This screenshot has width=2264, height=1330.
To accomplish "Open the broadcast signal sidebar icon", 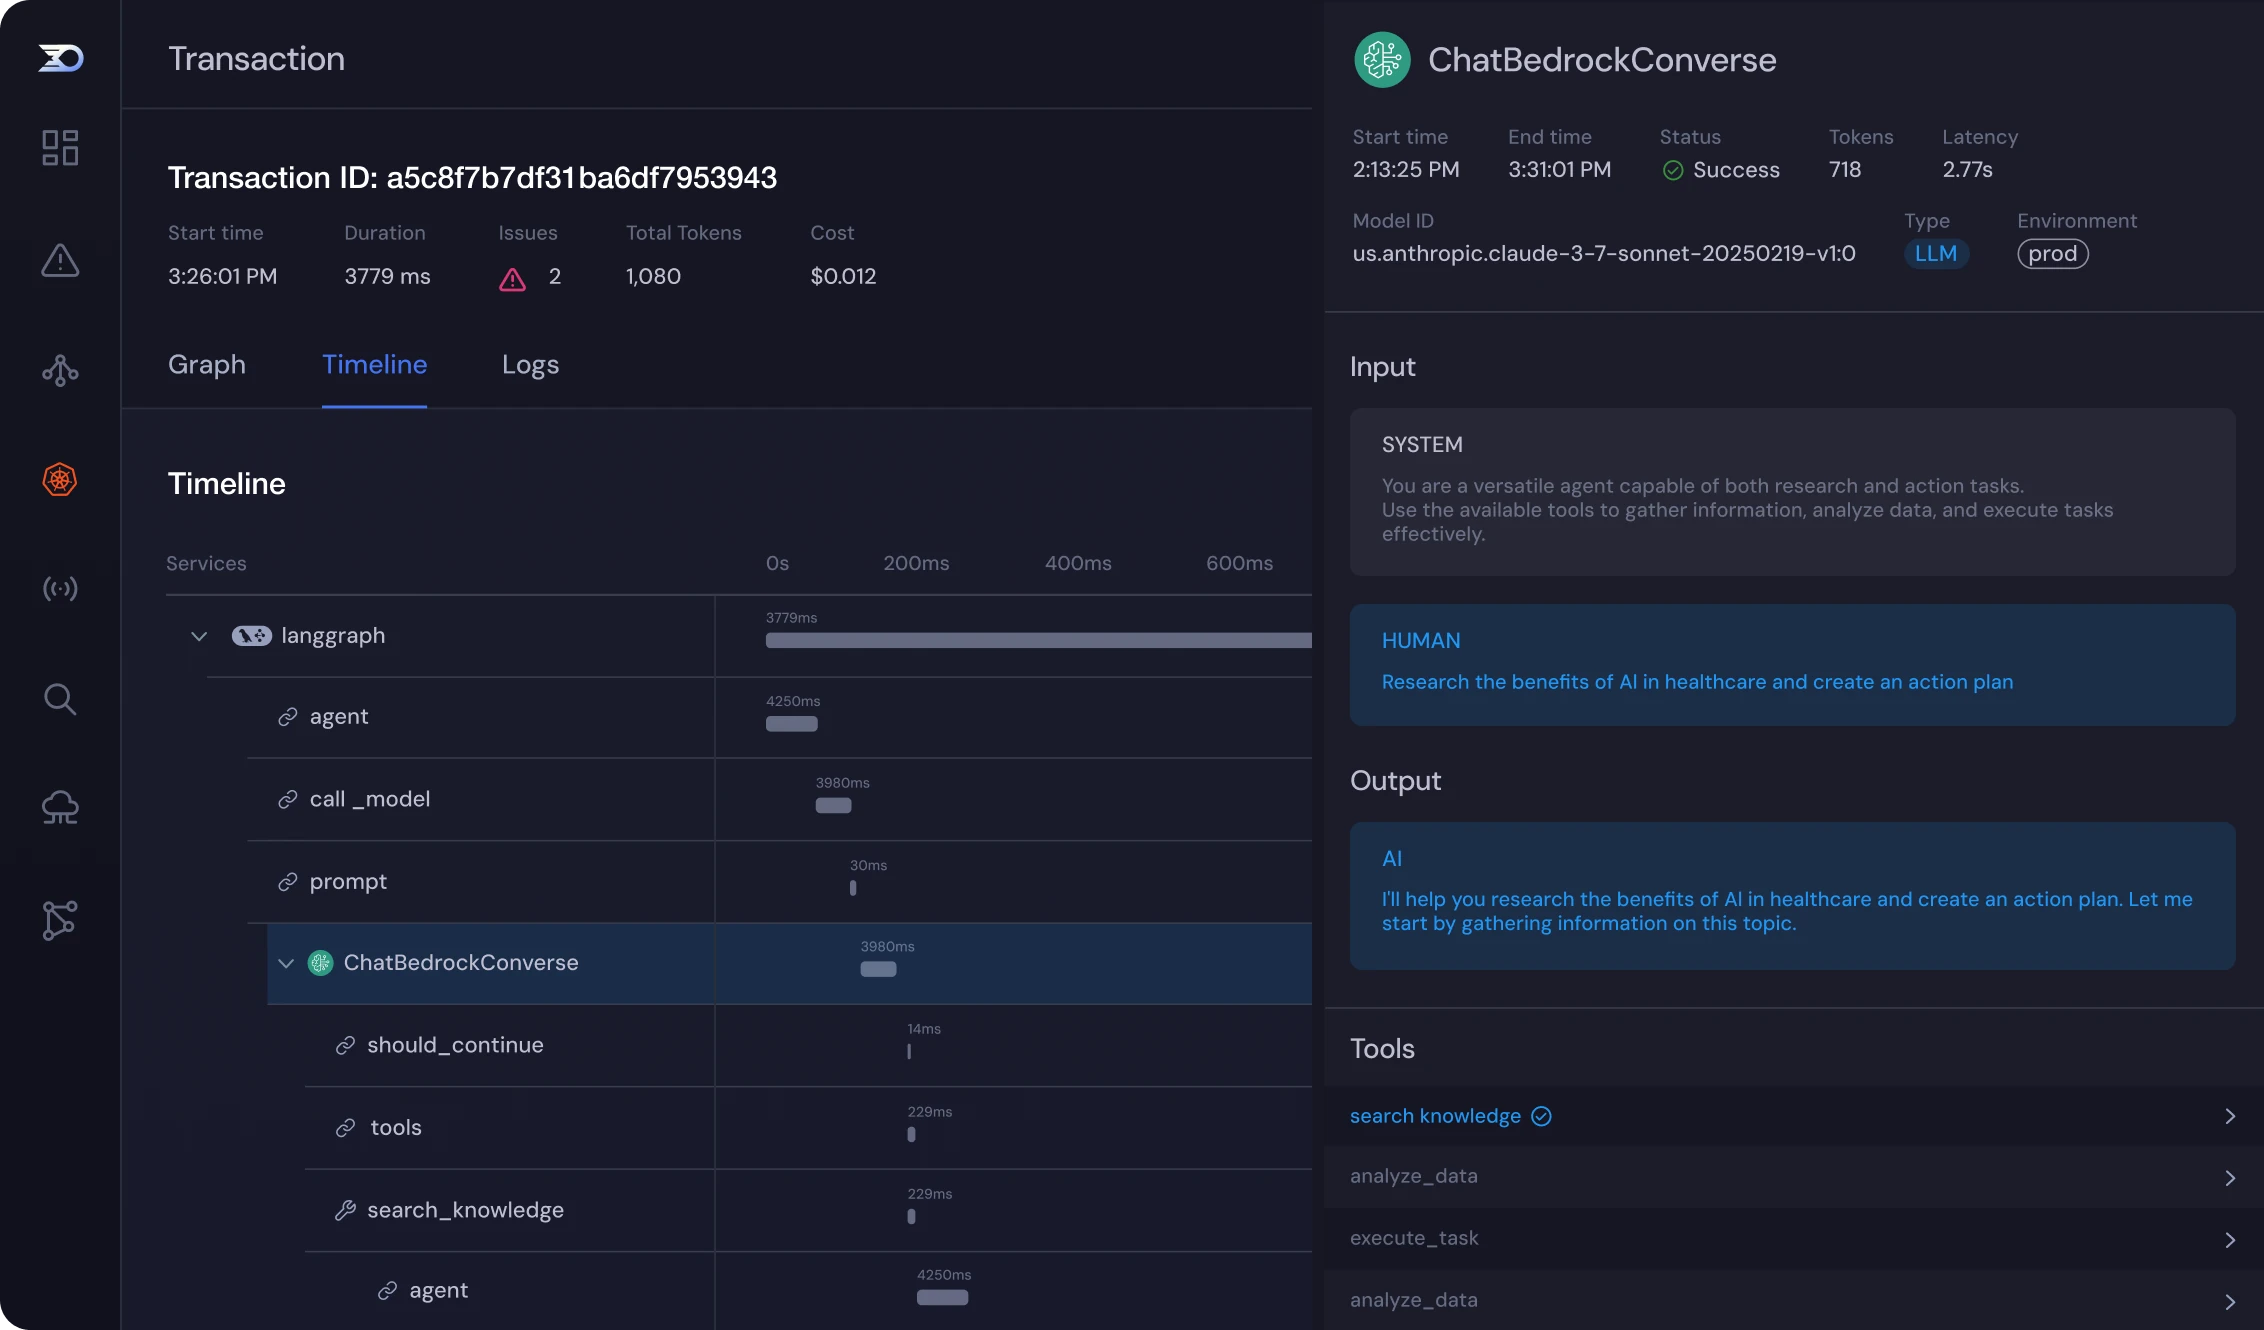I will [60, 588].
